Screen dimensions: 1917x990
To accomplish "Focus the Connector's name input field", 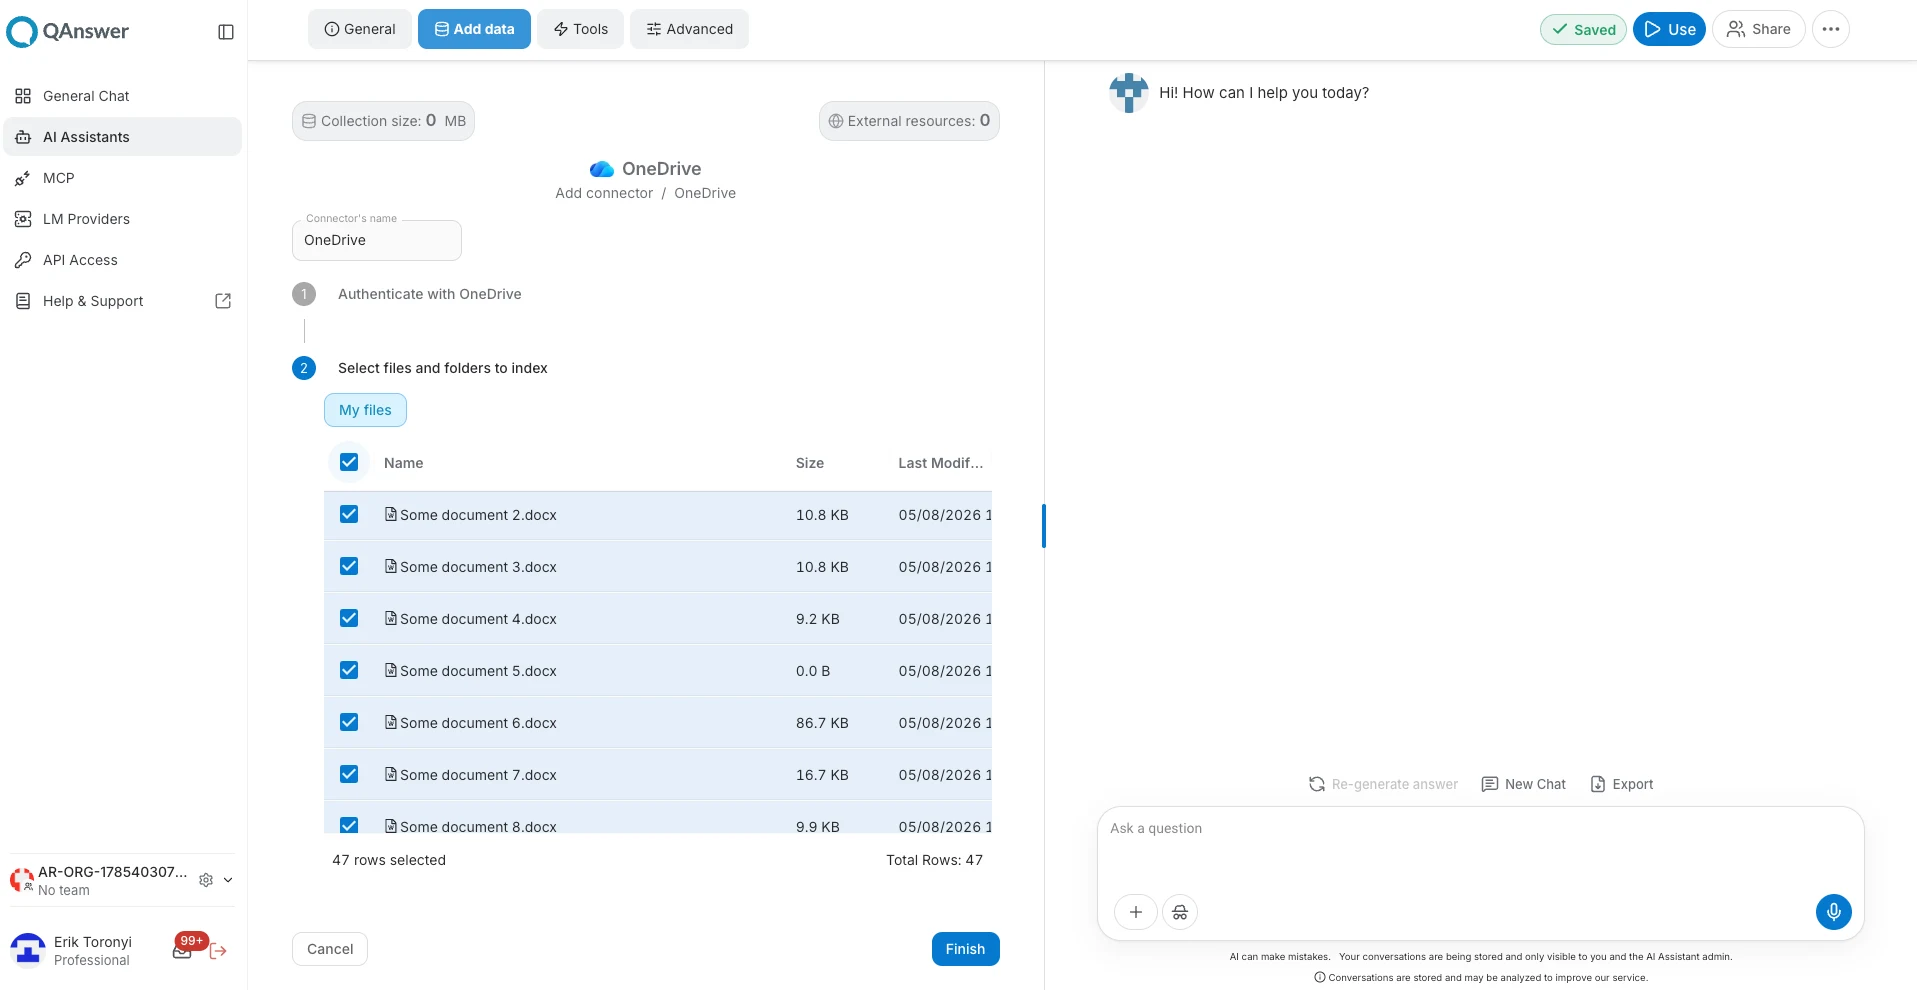I will click(377, 240).
